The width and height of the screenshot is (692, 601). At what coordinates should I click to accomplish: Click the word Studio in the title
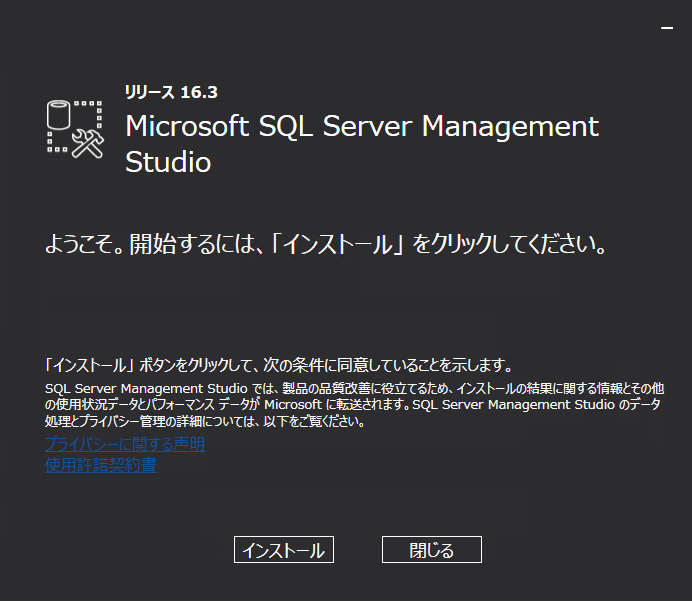click(168, 162)
